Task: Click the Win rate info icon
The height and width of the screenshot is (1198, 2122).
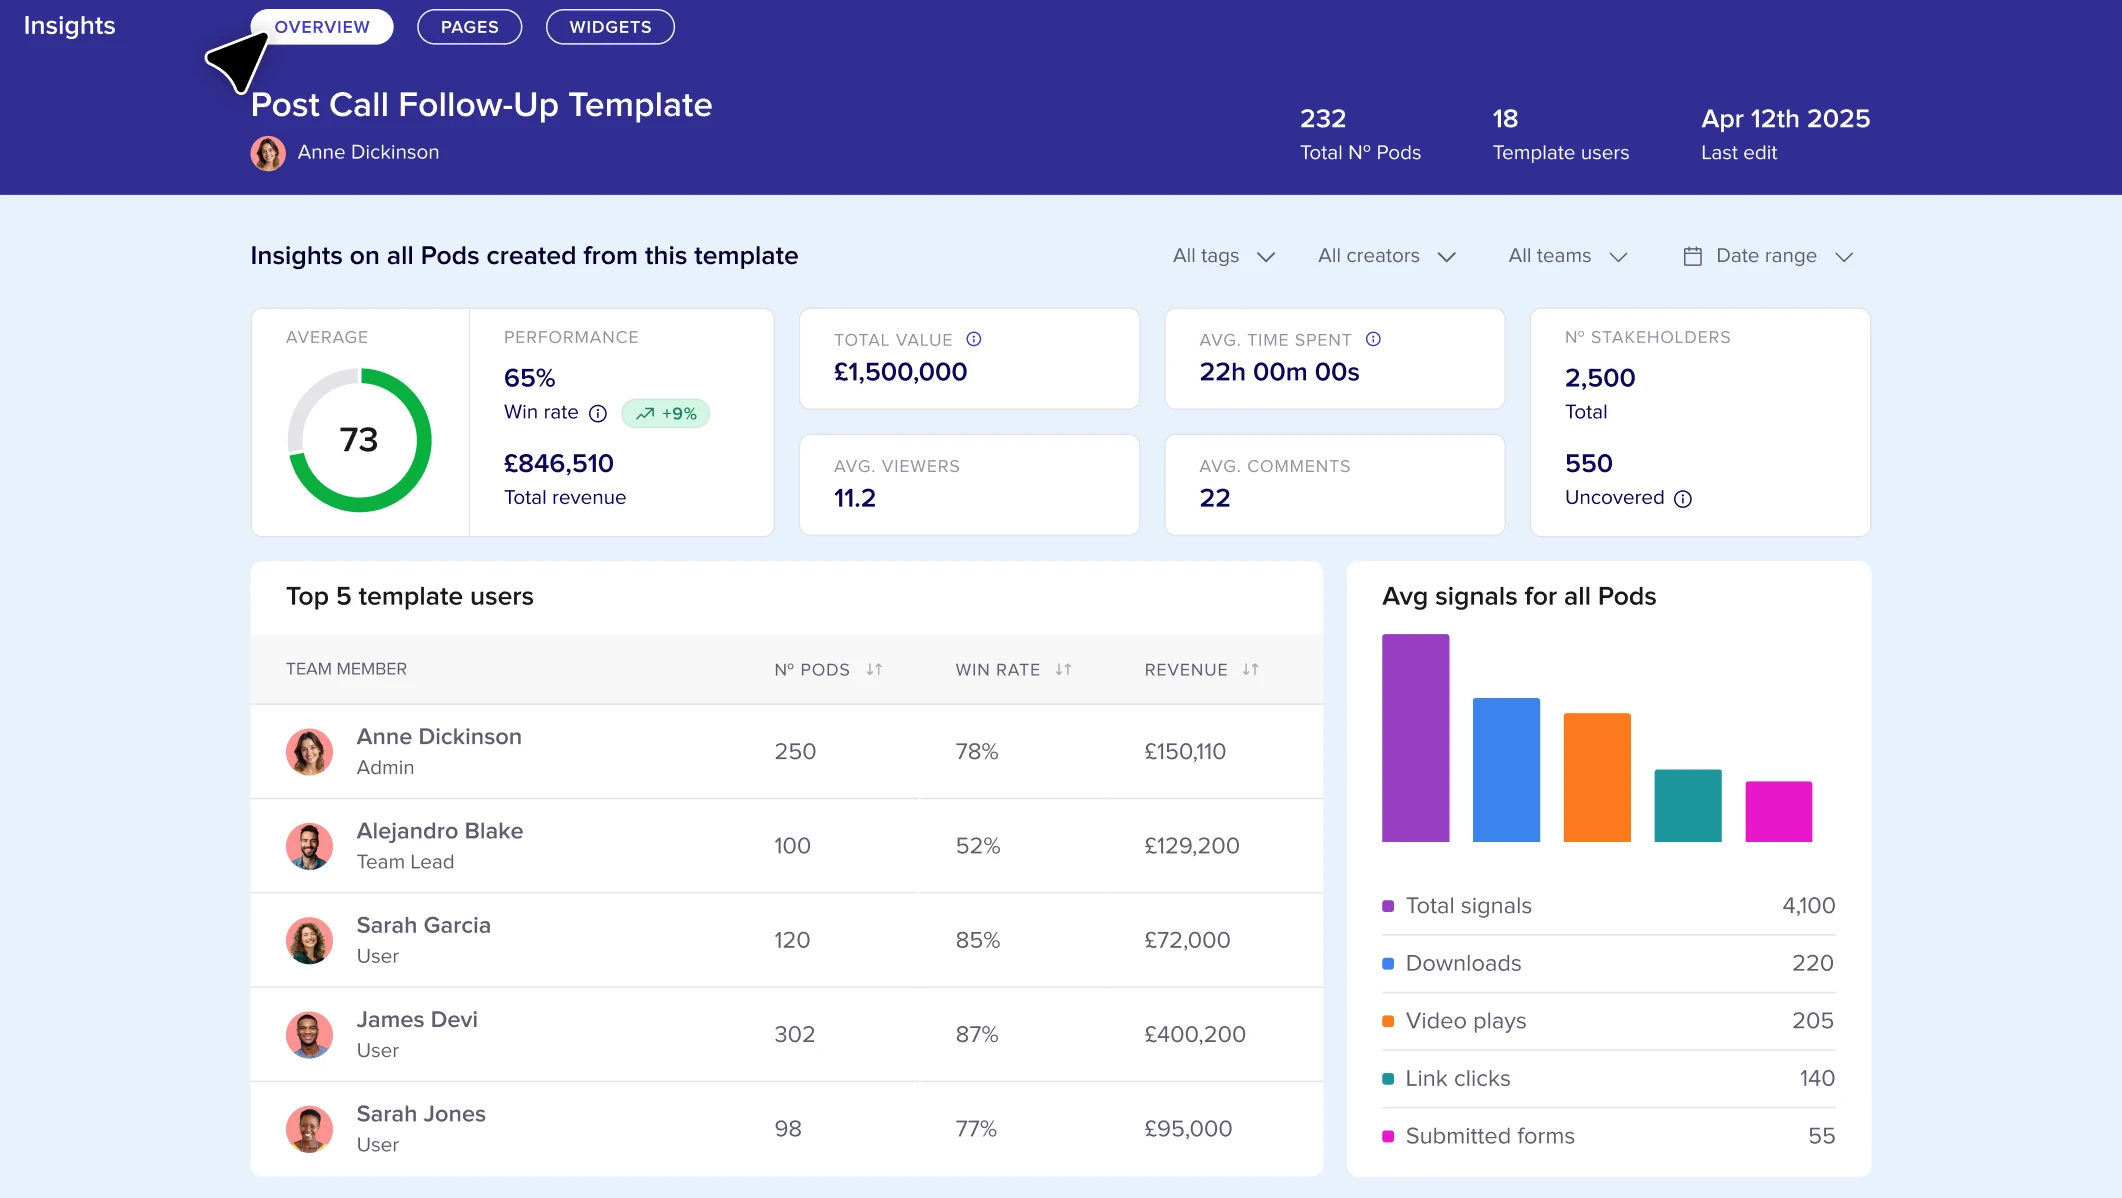Action: point(598,414)
